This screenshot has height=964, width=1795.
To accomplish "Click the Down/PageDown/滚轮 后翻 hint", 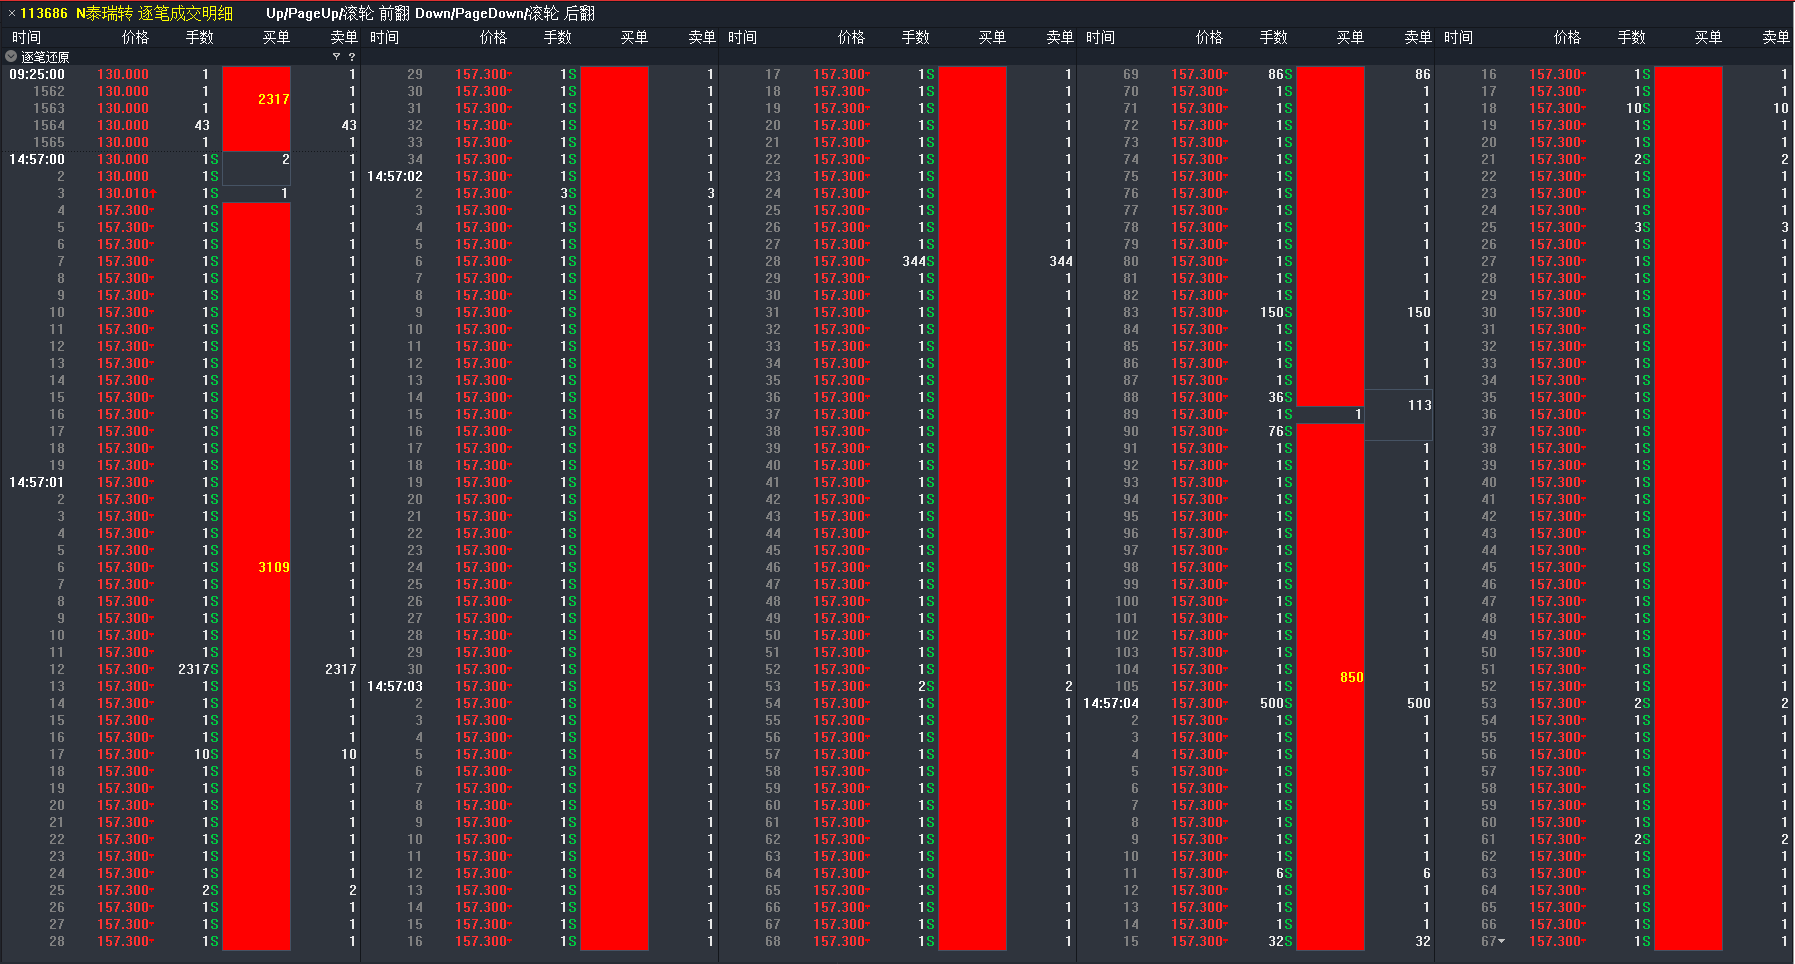I will point(505,14).
